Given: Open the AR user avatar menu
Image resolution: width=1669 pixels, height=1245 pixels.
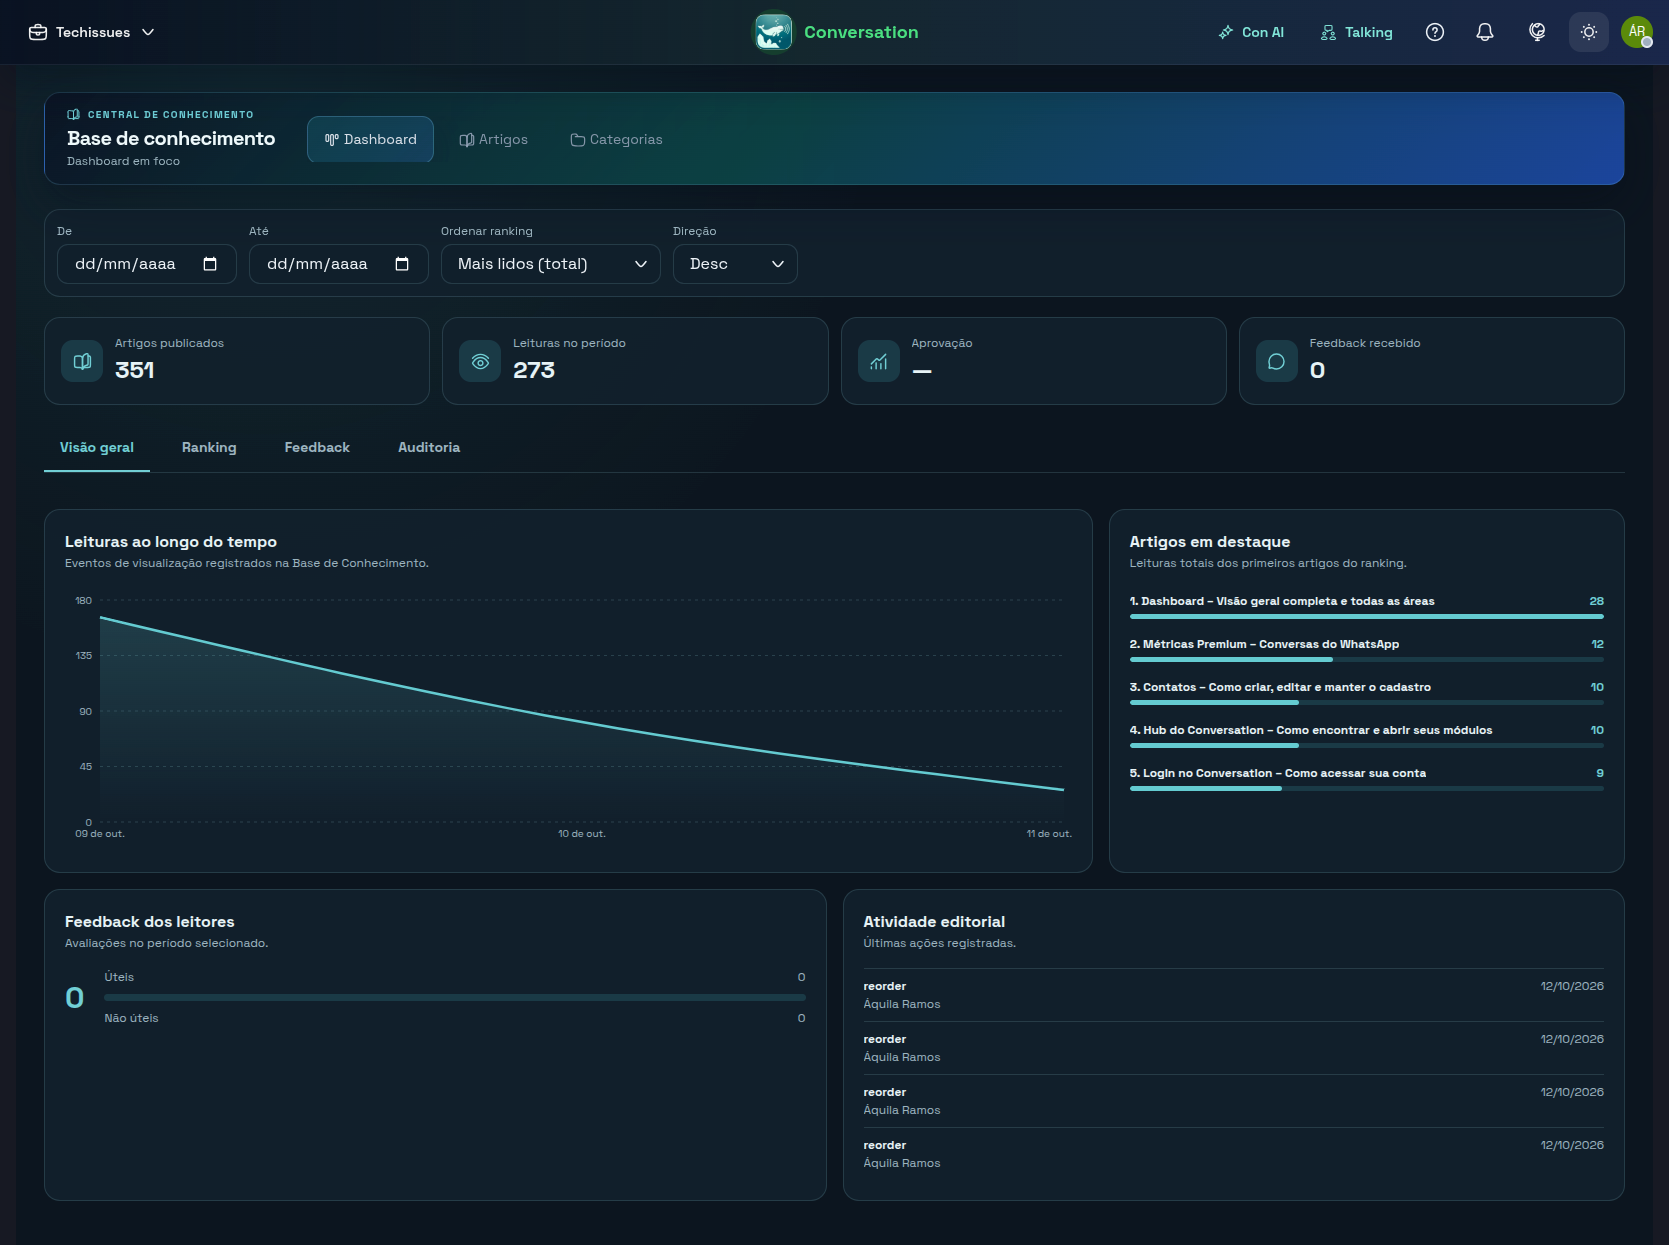Looking at the screenshot, I should tap(1637, 32).
